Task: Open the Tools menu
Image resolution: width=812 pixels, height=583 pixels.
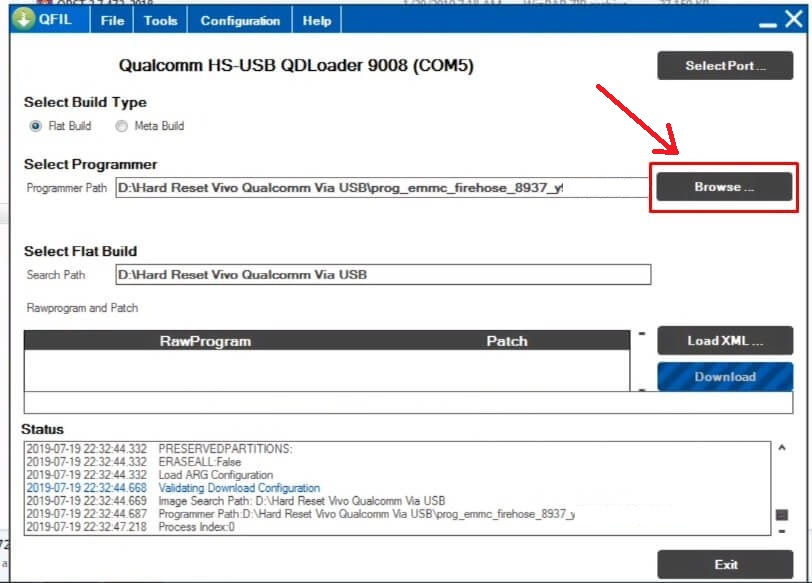Action: point(161,21)
